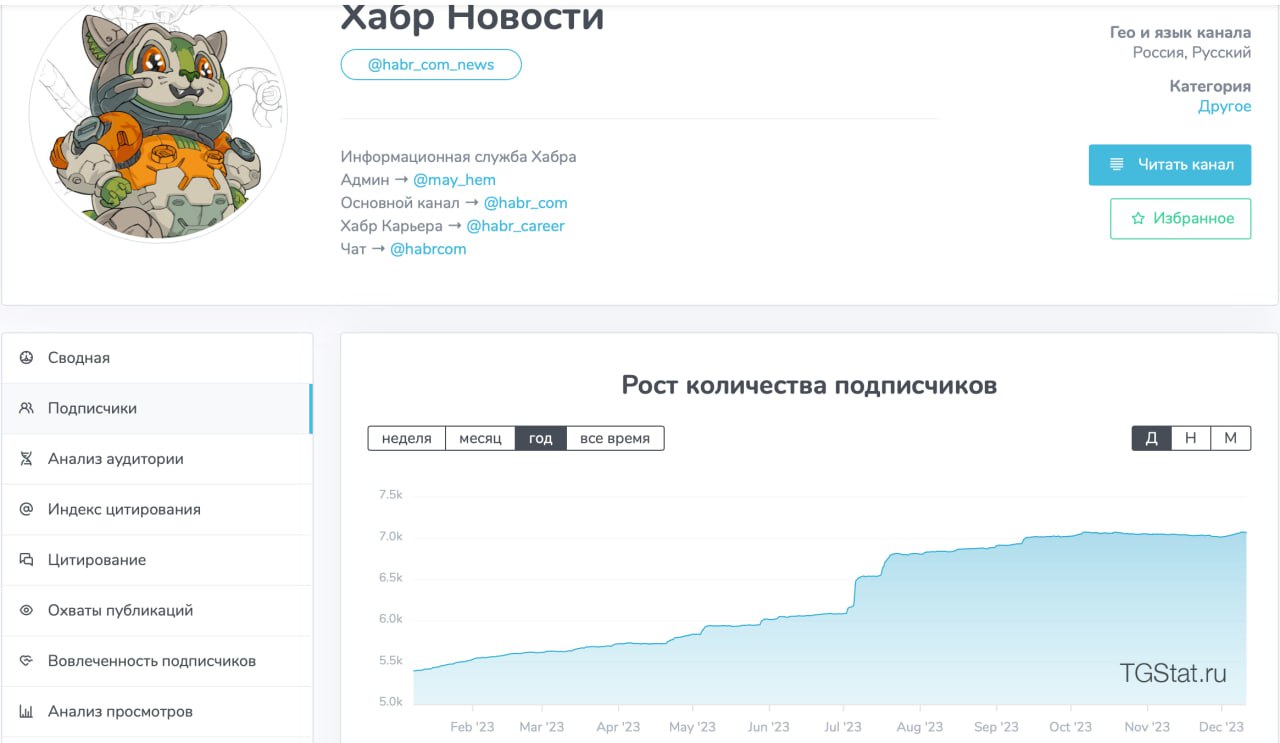Click the Анализ аудитории icon

point(27,459)
